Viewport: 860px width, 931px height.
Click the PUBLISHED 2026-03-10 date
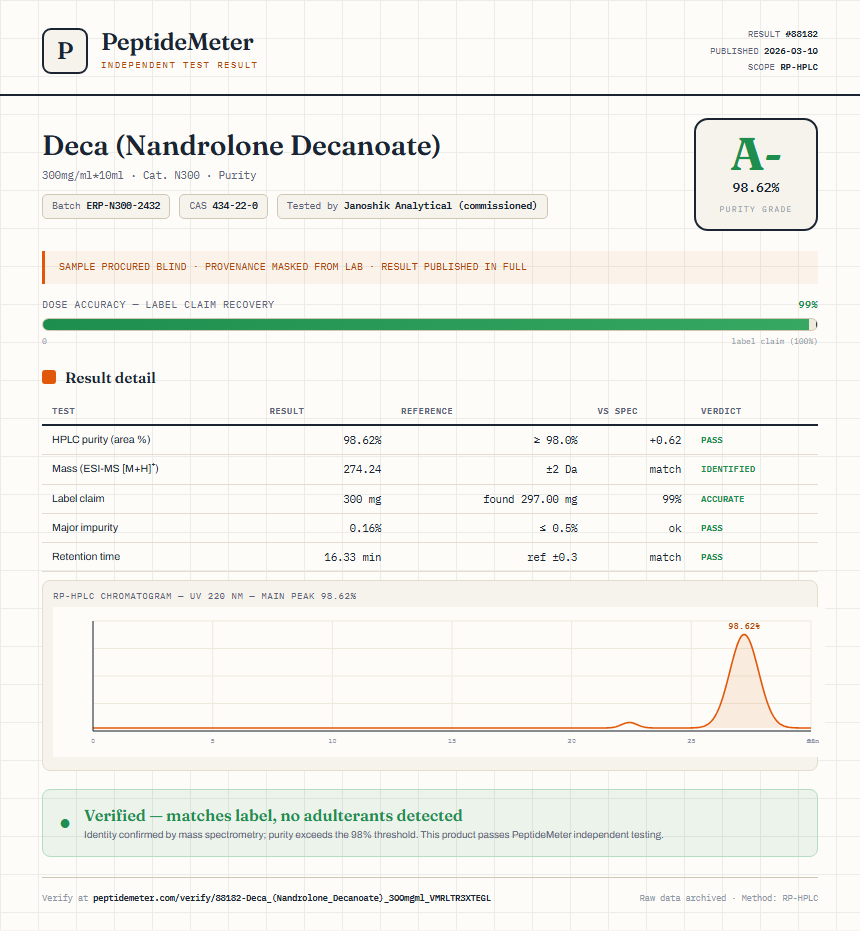click(764, 50)
